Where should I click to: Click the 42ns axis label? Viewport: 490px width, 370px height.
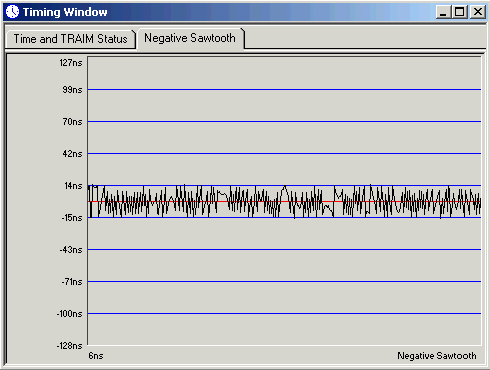tap(72, 154)
